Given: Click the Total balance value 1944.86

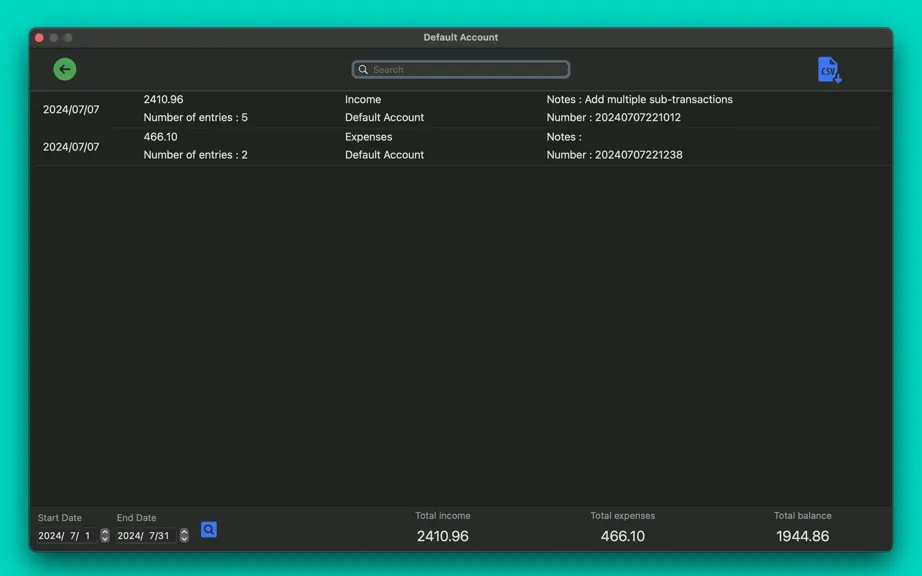Looking at the screenshot, I should [x=803, y=536].
